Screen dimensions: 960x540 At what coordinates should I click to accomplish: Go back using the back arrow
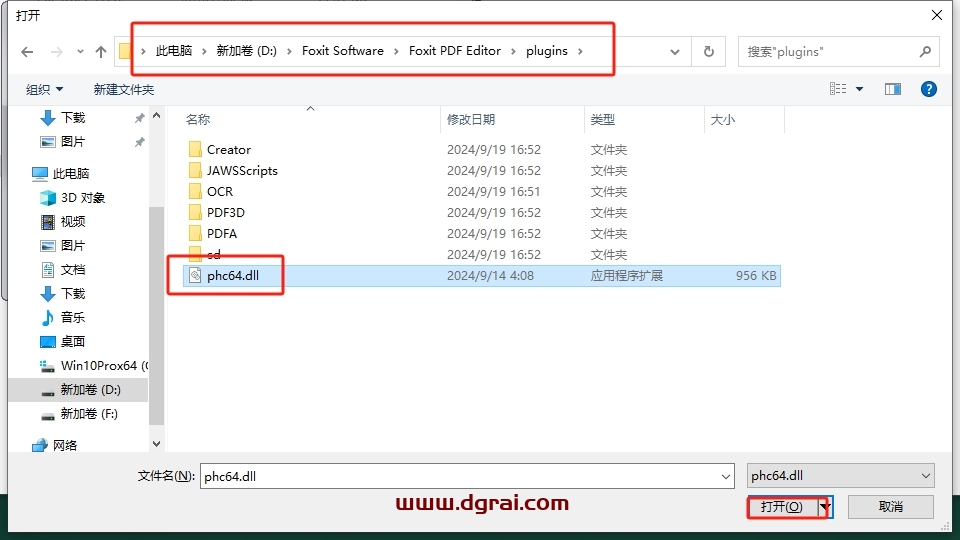27,52
